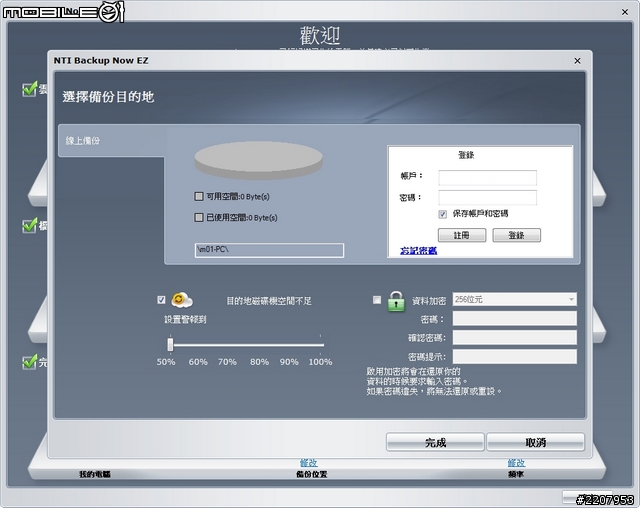Click the 目的地磁碟機空間不足 label
Screen dimensions: 640x508
[269, 301]
